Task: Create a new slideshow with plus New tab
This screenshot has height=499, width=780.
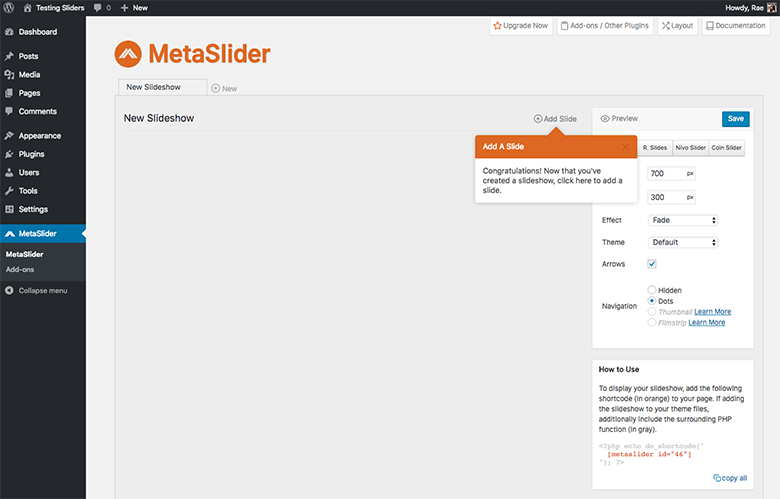Action: [224, 89]
